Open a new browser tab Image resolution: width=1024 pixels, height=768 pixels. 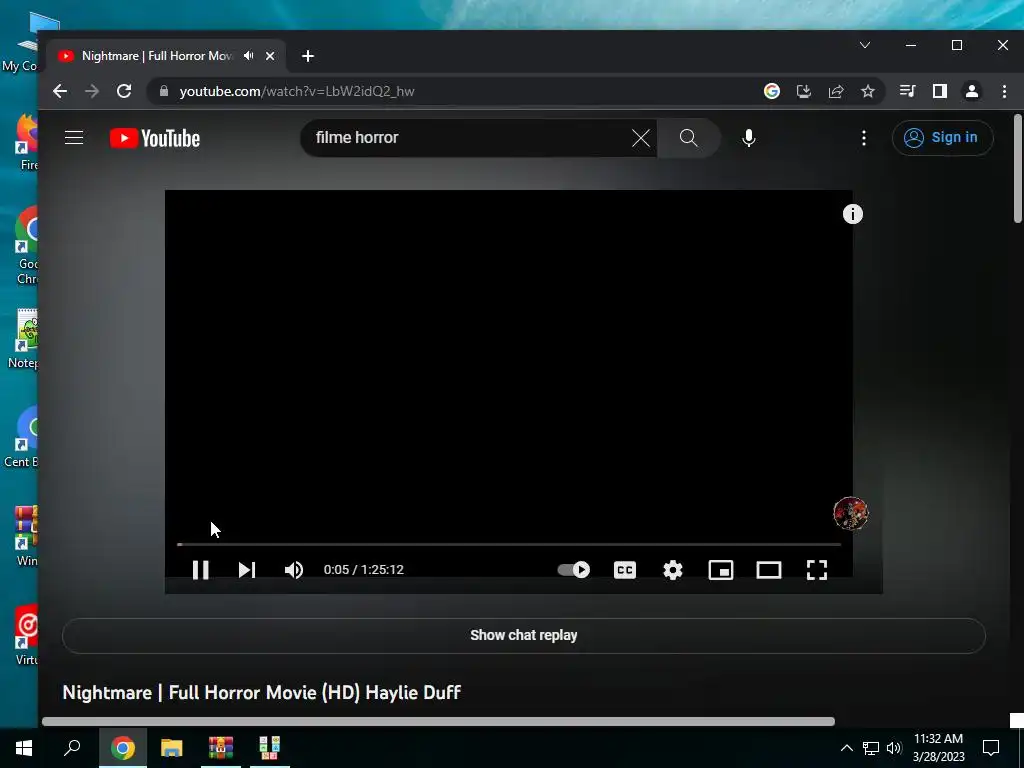click(308, 56)
